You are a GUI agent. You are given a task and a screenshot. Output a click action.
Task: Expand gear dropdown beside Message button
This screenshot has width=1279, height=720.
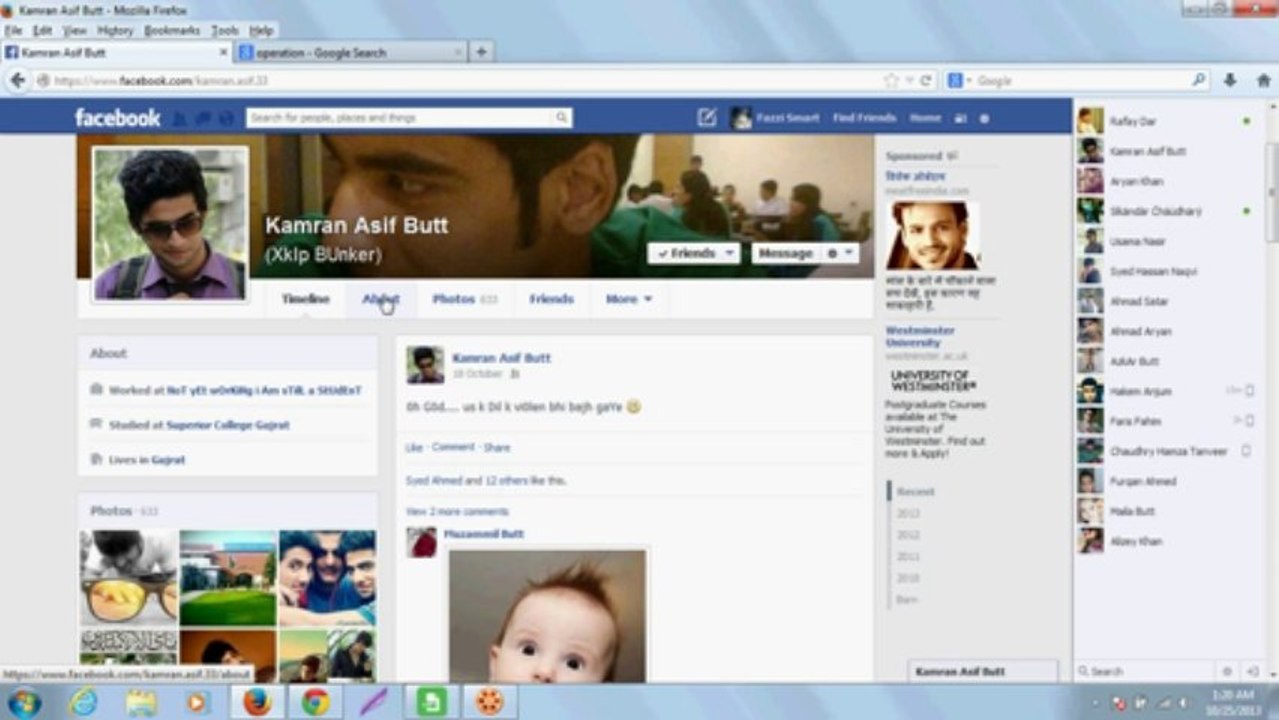[838, 253]
